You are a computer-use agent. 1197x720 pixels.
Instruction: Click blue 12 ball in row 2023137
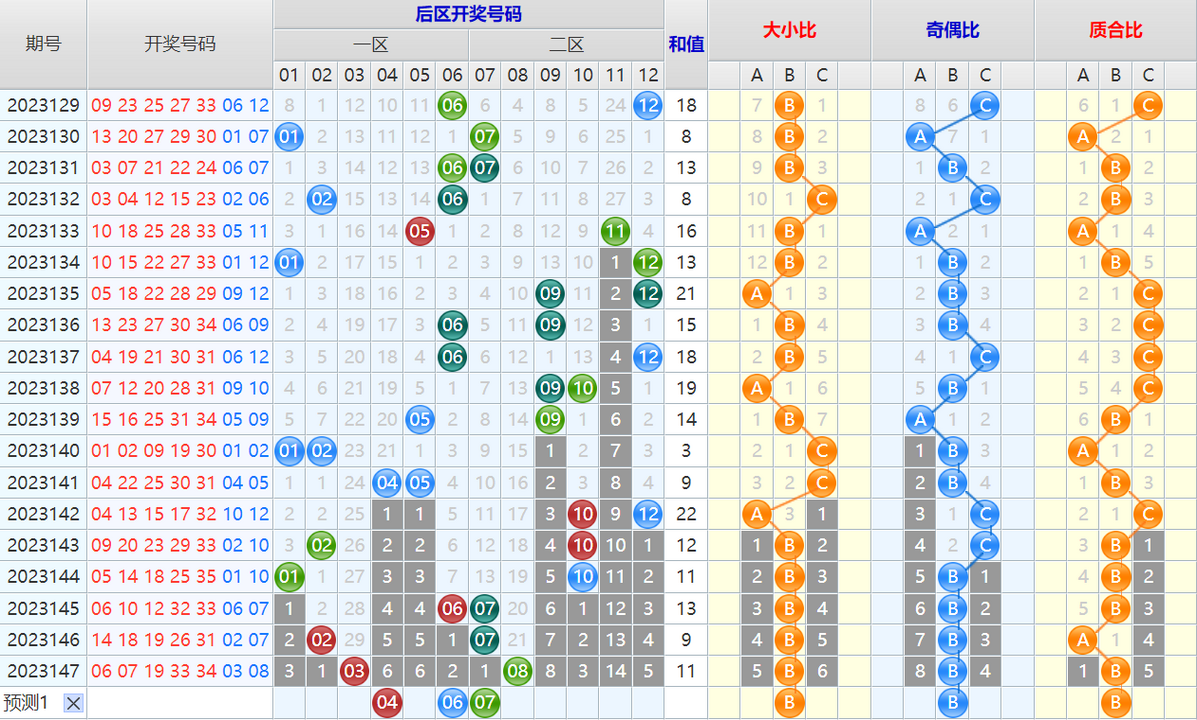point(648,357)
